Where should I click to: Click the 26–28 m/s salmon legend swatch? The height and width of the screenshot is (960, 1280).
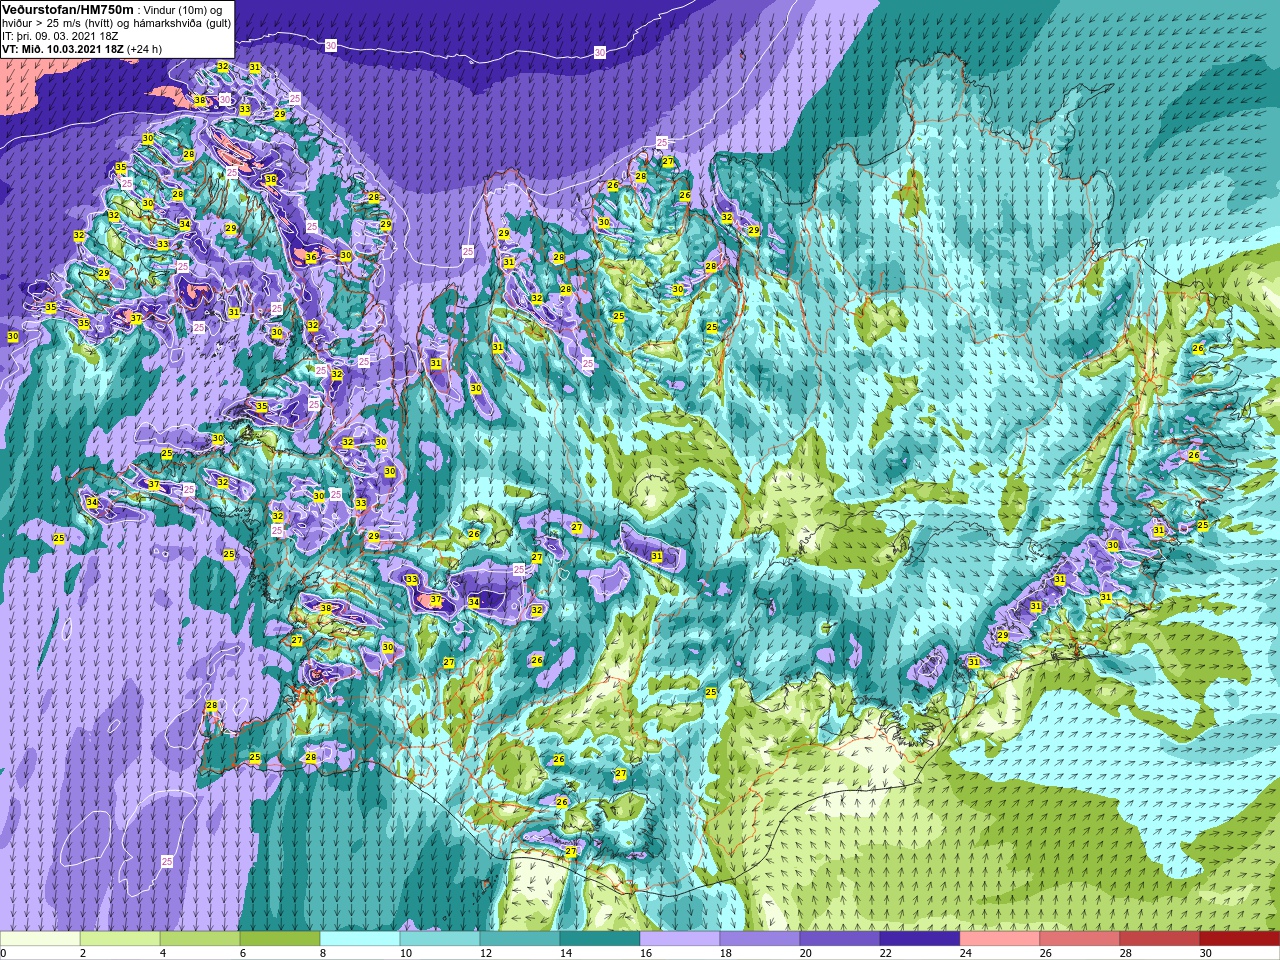point(1080,939)
